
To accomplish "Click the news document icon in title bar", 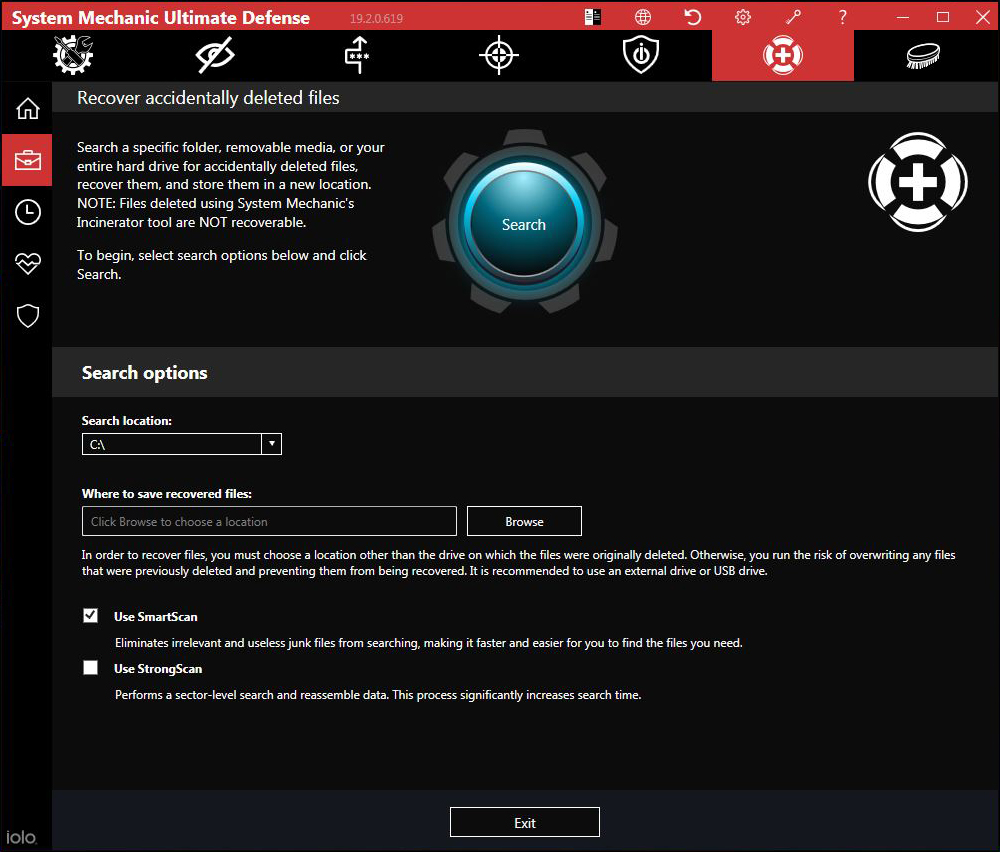I will 592,17.
